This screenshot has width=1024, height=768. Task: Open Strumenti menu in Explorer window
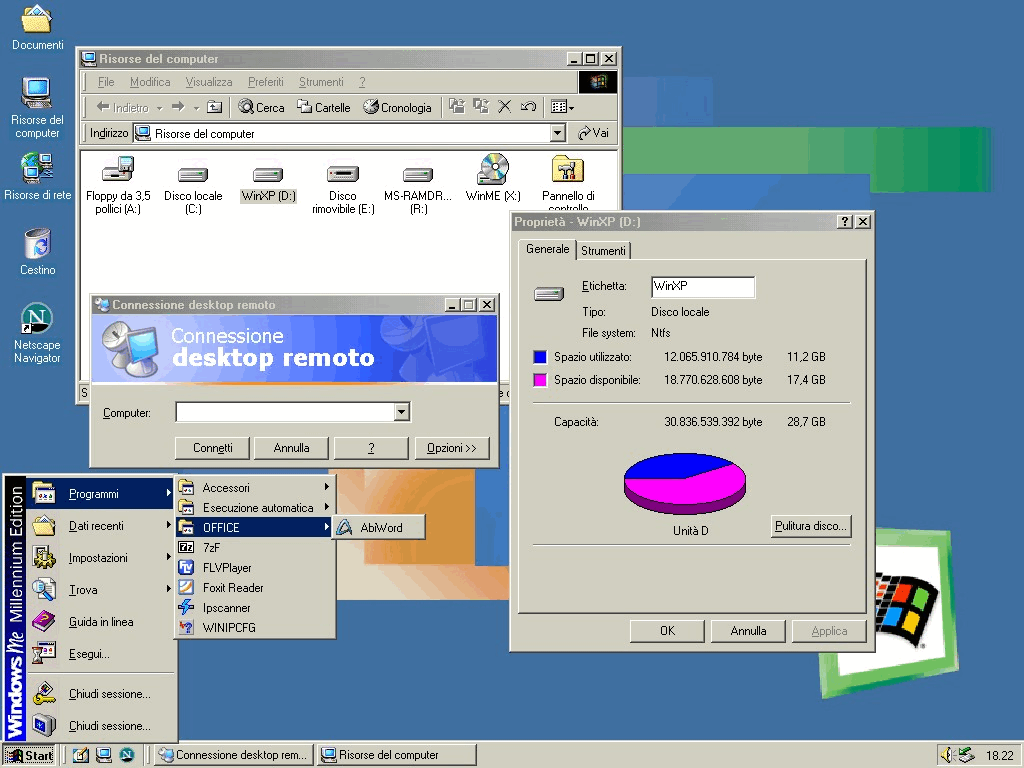321,82
